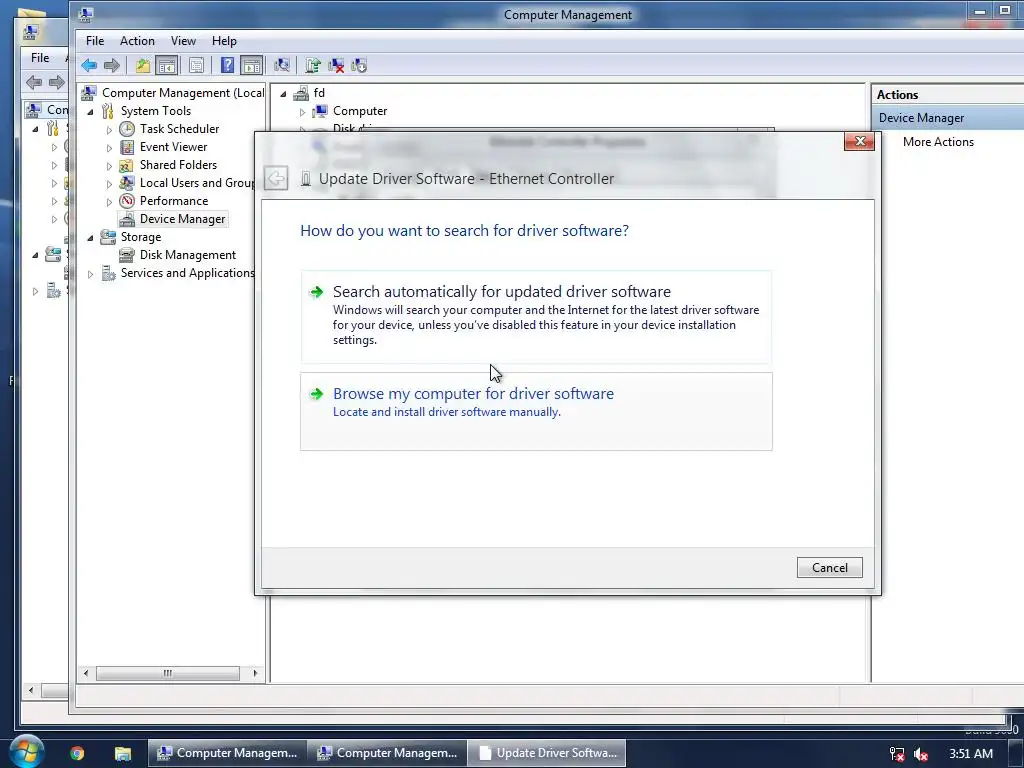Toggle Show/Hide Console Tree toolbar icon
The height and width of the screenshot is (768, 1024).
[x=167, y=65]
